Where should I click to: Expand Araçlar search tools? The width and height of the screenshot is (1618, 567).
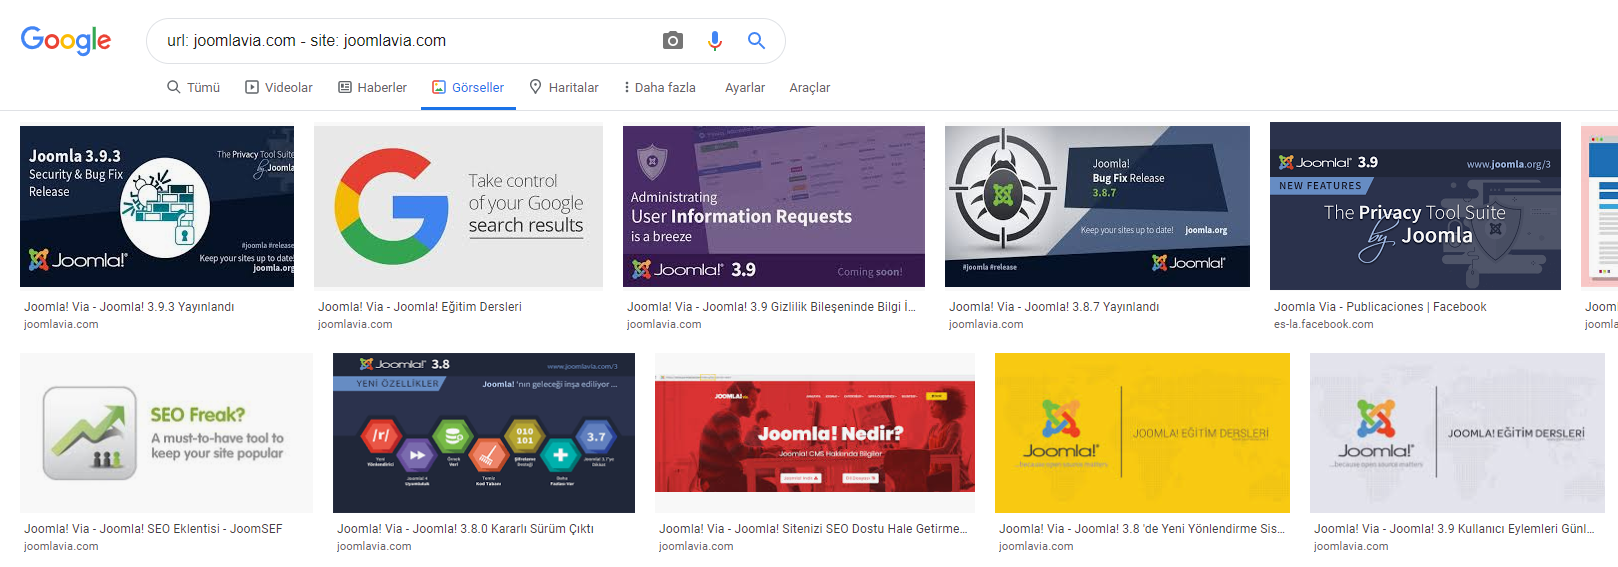[810, 88]
